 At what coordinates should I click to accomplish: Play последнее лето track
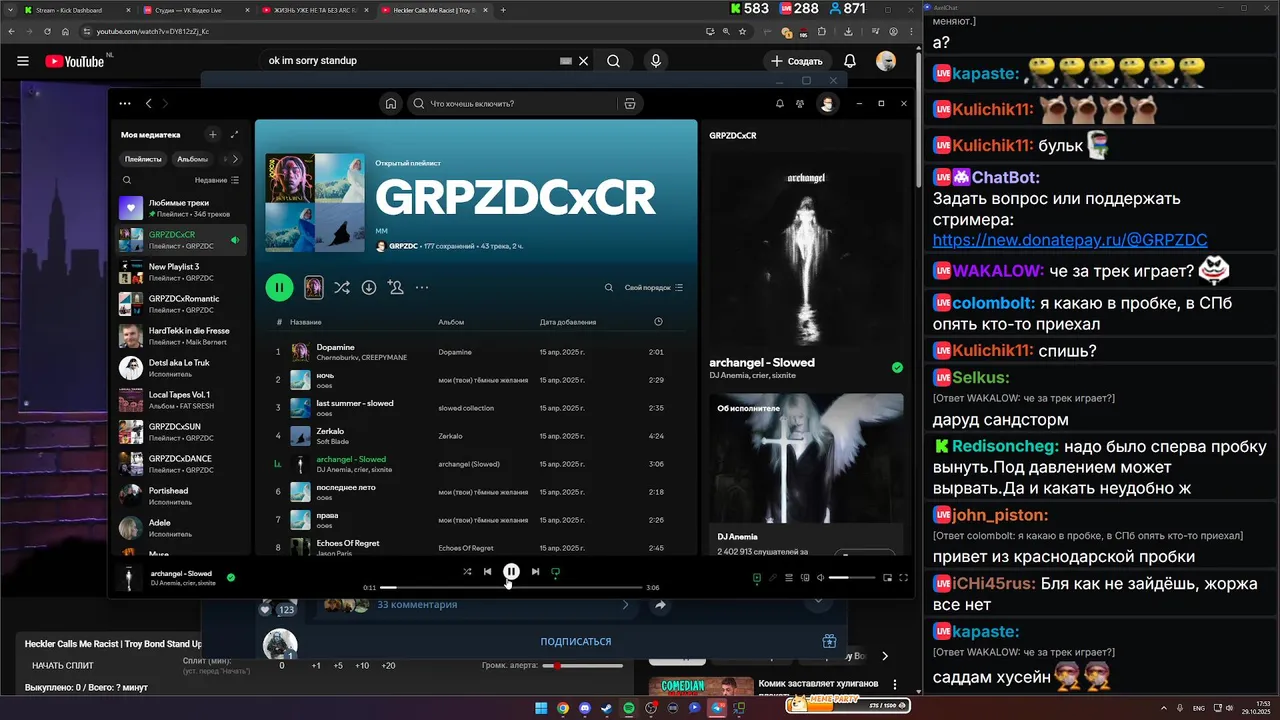point(476,492)
